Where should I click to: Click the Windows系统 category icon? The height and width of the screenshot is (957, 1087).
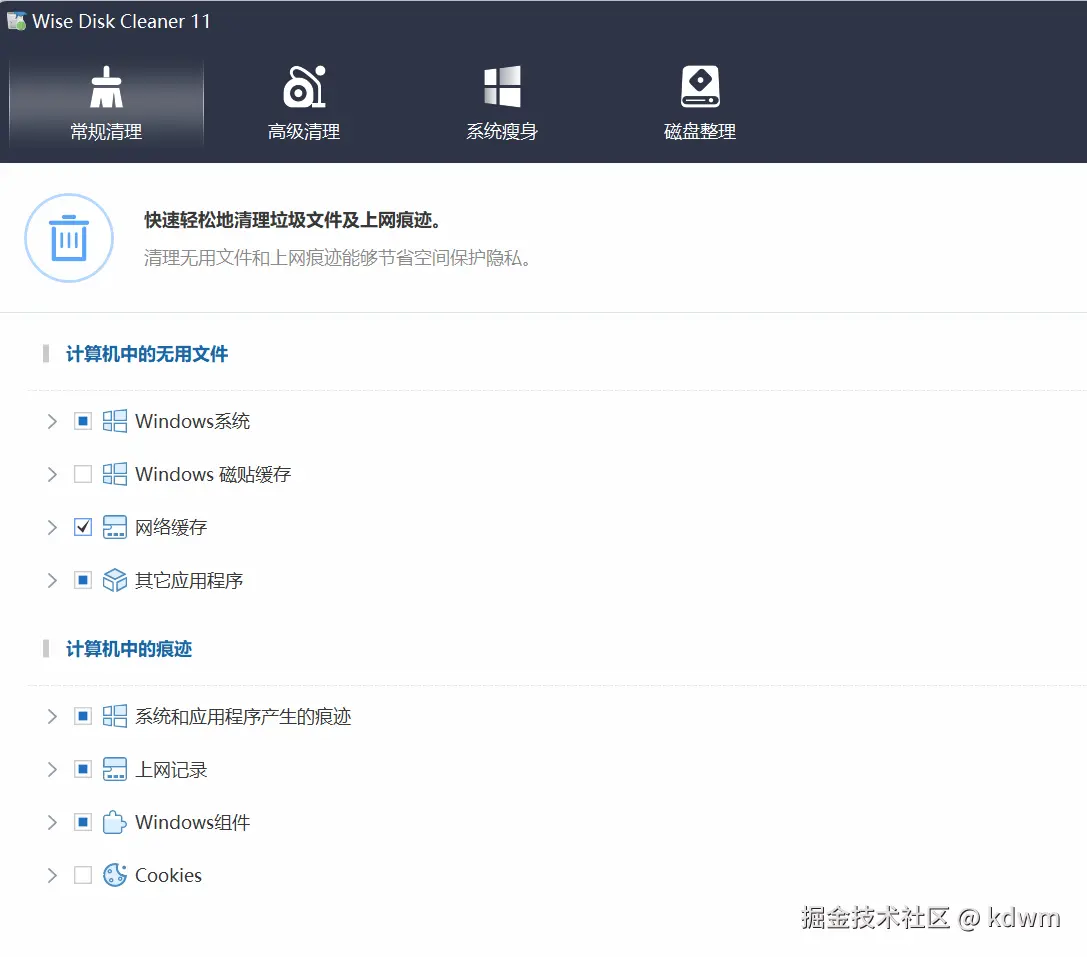114,421
